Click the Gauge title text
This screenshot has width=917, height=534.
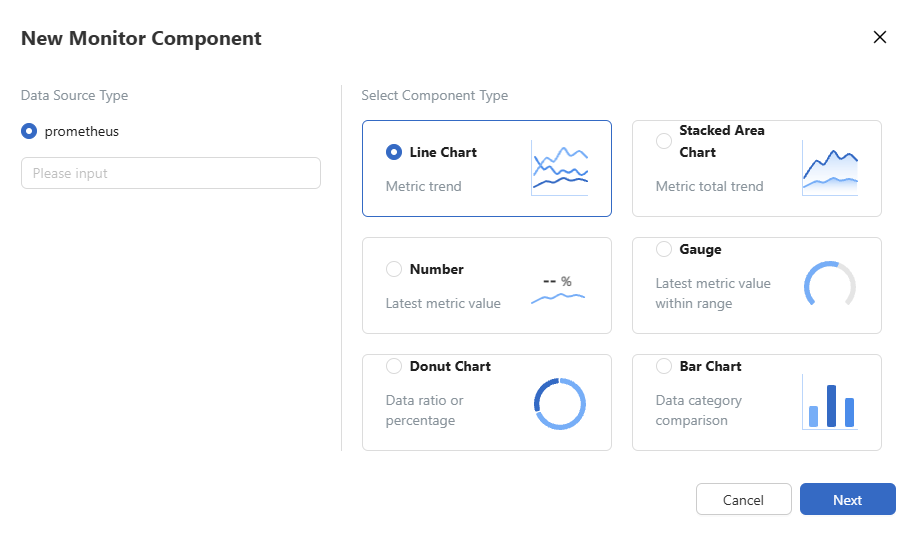pyautogui.click(x=700, y=250)
